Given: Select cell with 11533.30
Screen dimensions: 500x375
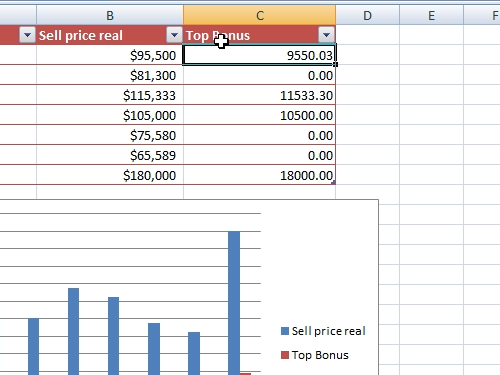Looking at the screenshot, I should click(260, 95).
